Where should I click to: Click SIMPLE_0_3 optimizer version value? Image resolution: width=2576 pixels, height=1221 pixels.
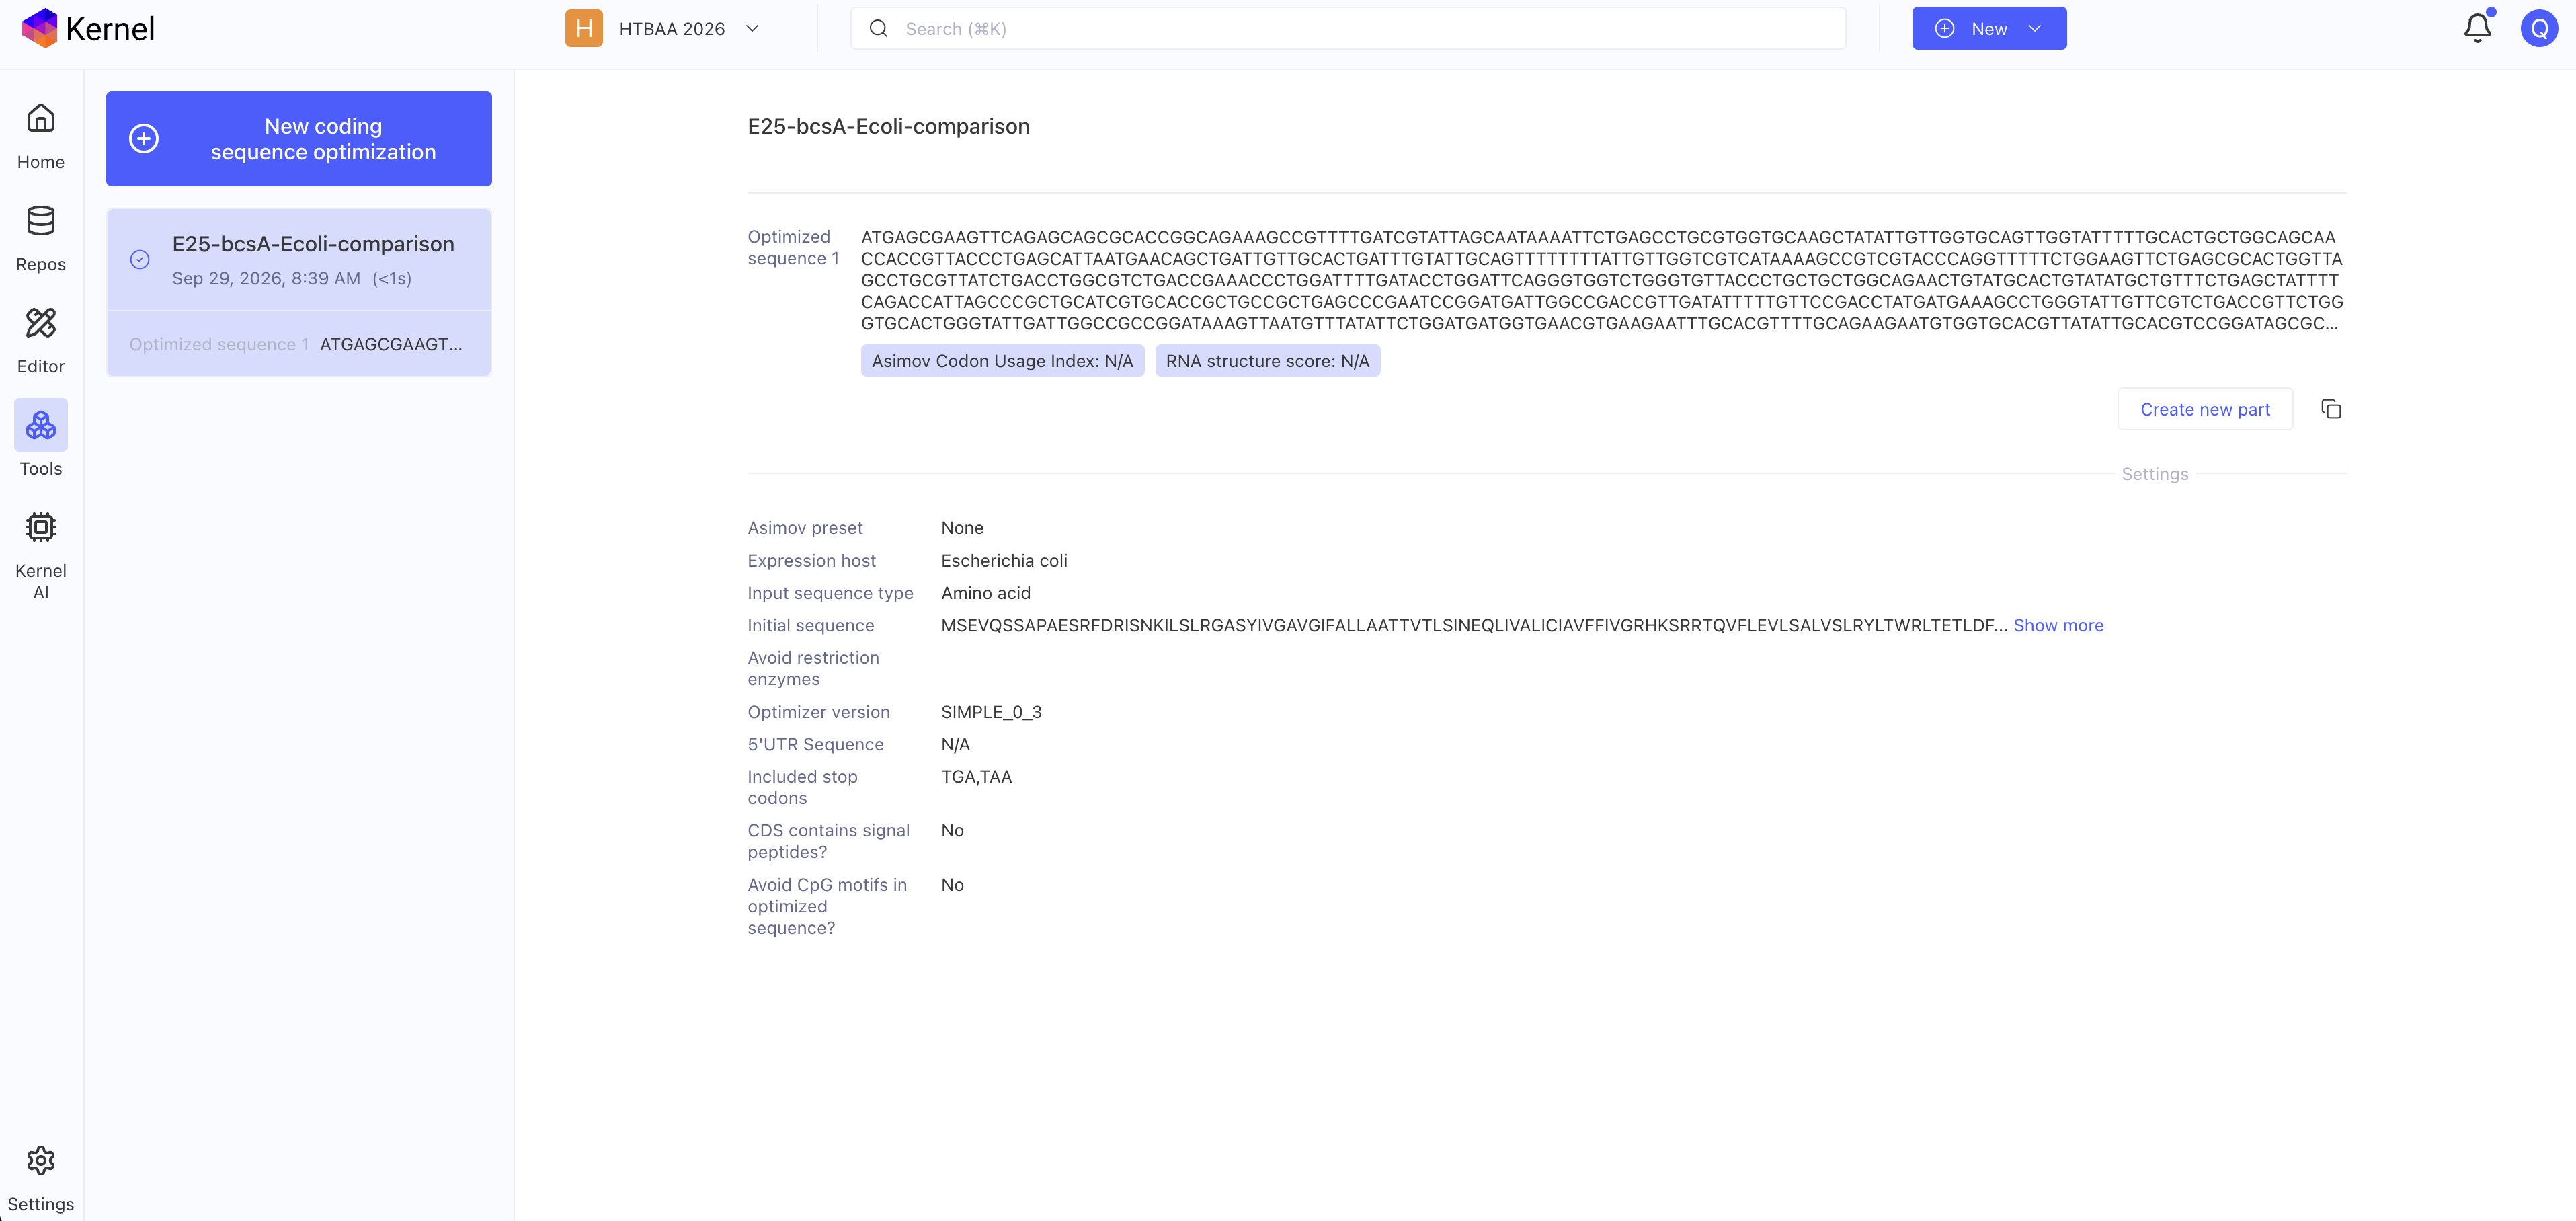tap(991, 712)
